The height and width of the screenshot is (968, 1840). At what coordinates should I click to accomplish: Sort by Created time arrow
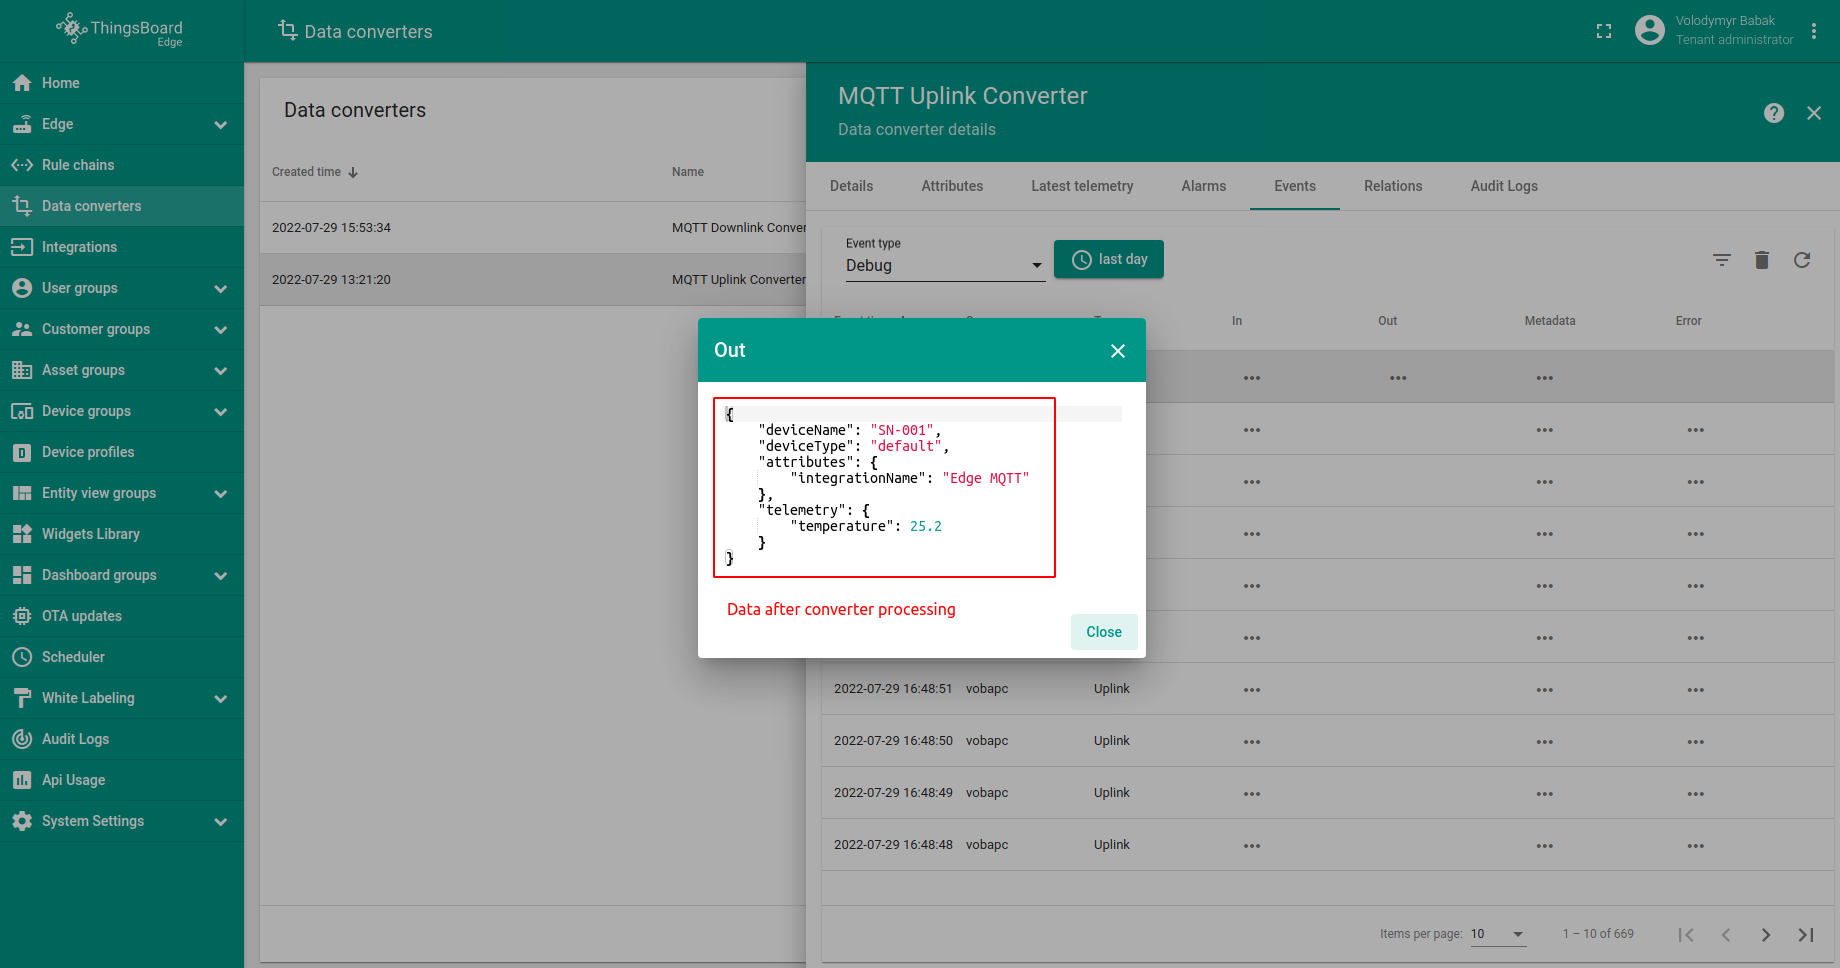pyautogui.click(x=353, y=172)
